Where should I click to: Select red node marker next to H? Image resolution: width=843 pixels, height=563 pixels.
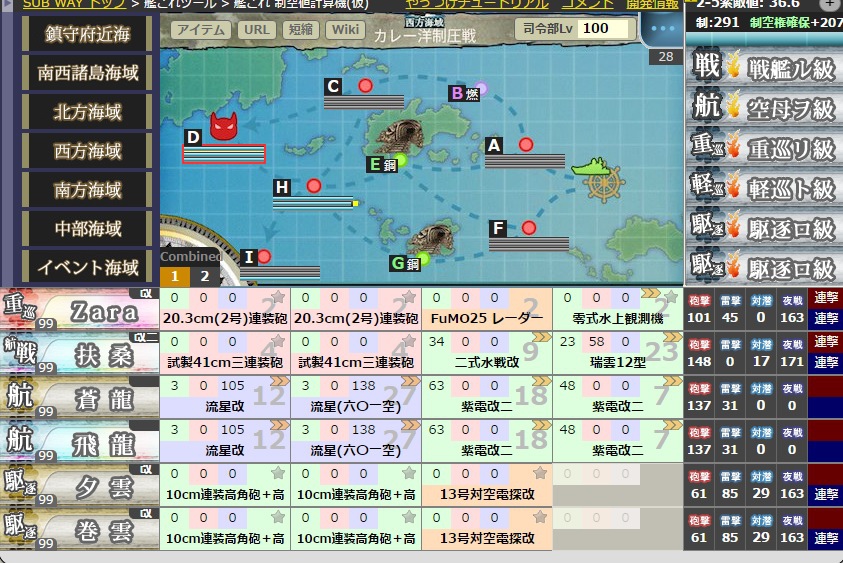(314, 186)
